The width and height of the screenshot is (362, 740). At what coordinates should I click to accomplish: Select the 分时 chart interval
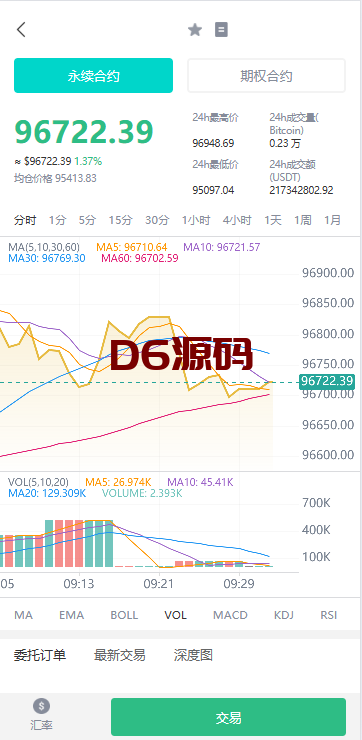[25, 220]
